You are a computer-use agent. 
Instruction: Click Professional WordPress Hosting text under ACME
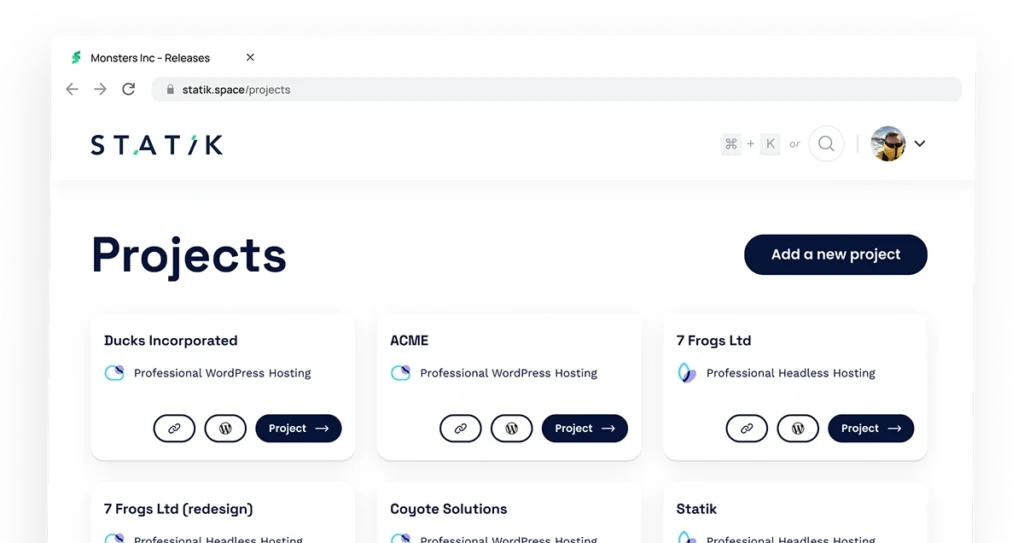(508, 373)
